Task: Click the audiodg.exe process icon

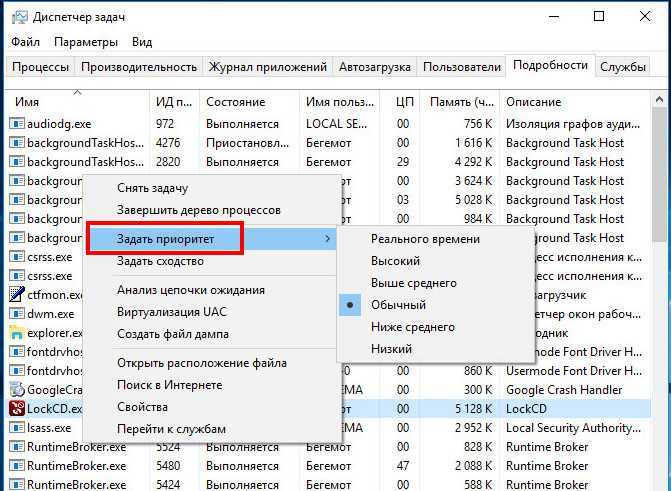Action: [16, 124]
